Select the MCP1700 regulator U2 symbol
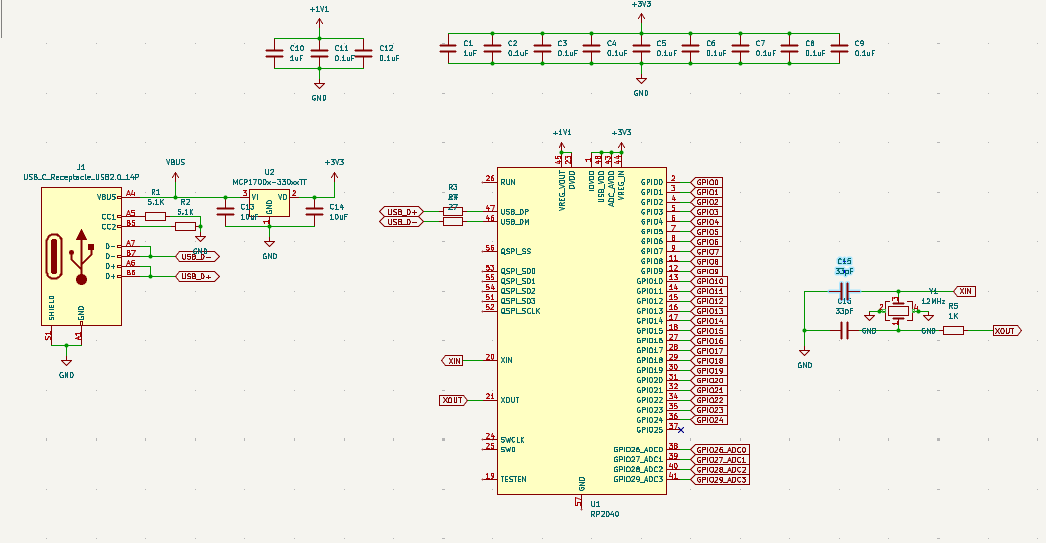1046x543 pixels. pyautogui.click(x=269, y=205)
